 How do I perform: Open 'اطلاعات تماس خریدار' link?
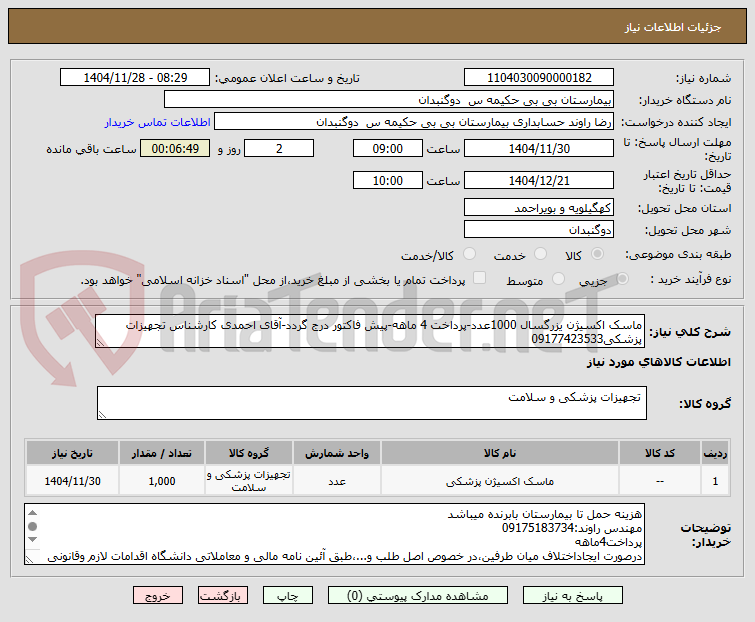[157, 122]
